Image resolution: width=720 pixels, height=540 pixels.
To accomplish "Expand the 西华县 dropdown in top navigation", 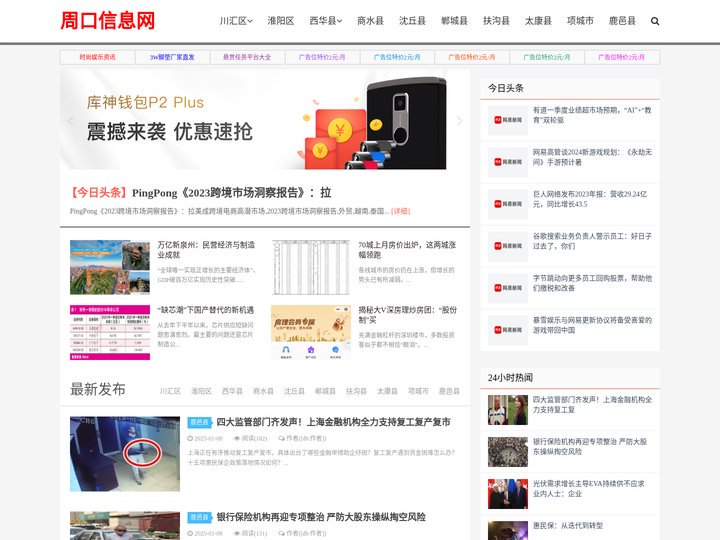I will (326, 21).
